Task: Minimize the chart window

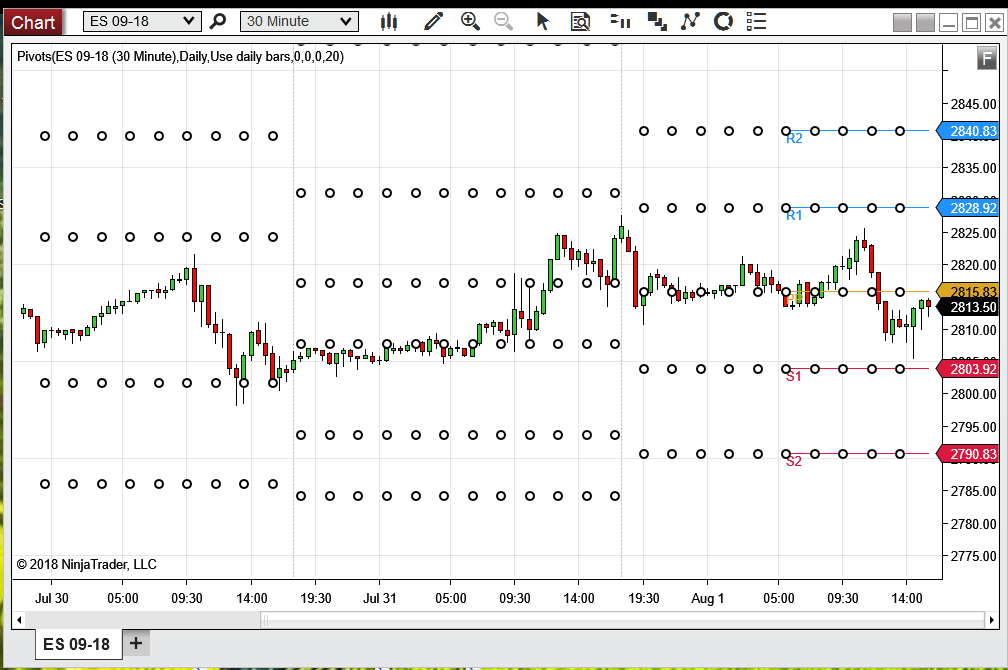Action: tap(948, 23)
